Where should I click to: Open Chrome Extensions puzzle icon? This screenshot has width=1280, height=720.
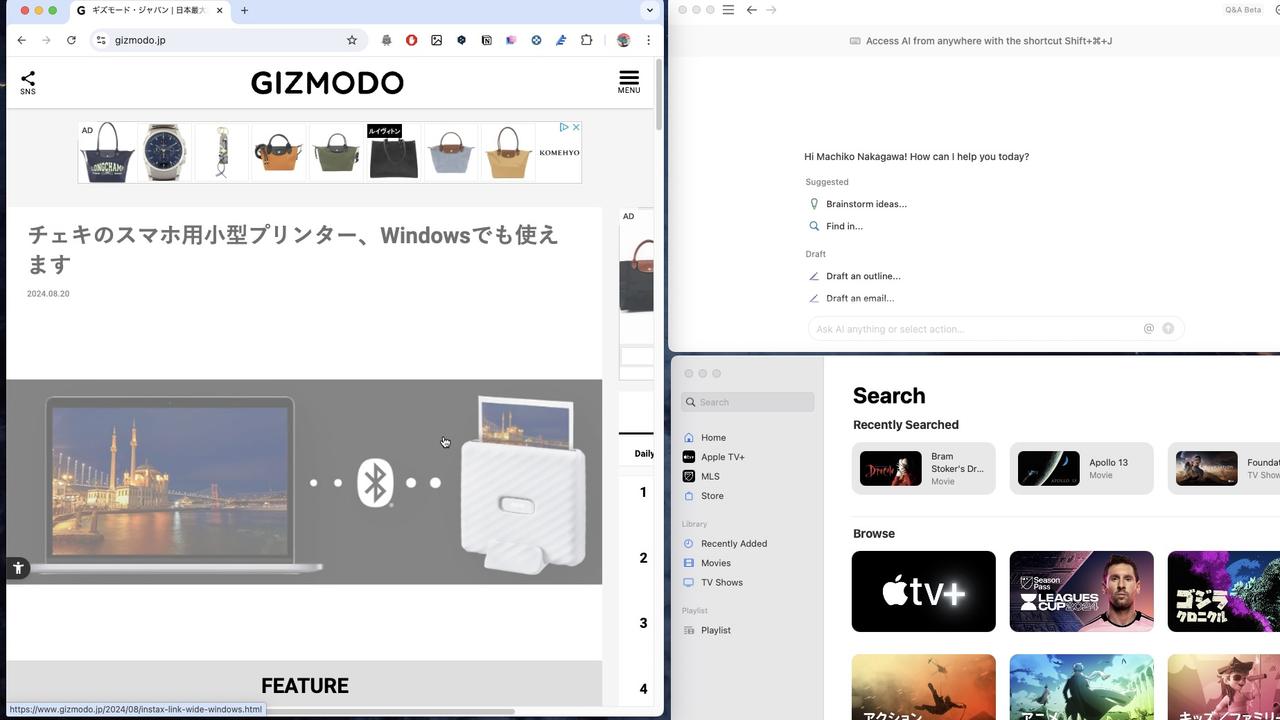click(x=586, y=40)
